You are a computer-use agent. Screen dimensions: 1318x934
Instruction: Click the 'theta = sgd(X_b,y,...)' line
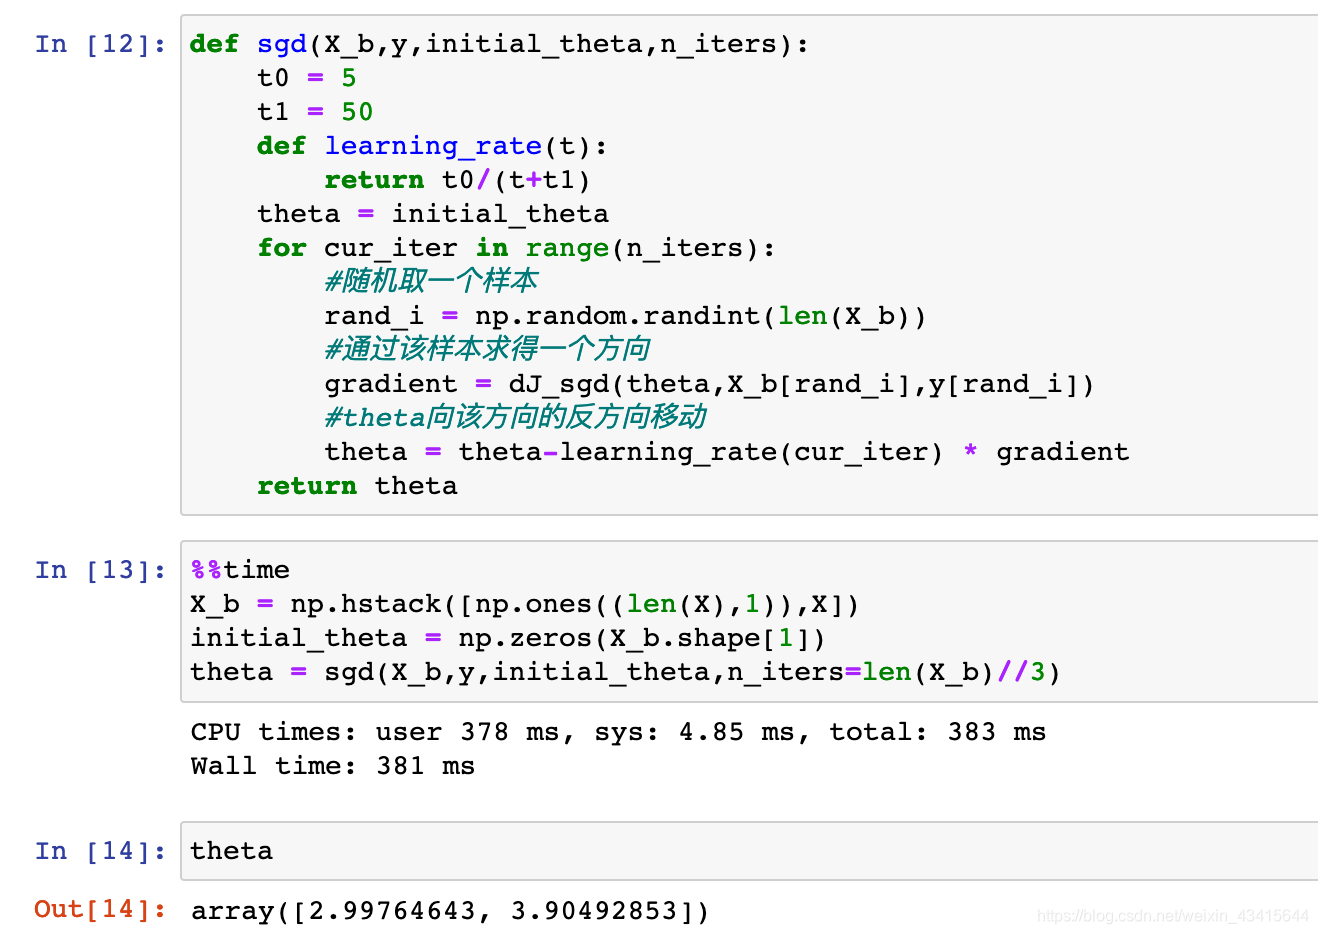tap(625, 672)
